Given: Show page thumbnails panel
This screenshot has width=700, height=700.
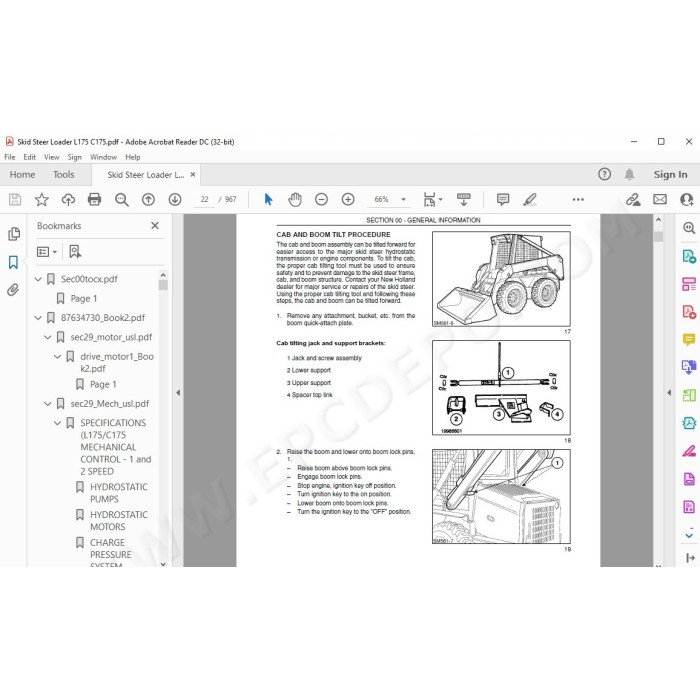Looking at the screenshot, I should pos(14,233).
